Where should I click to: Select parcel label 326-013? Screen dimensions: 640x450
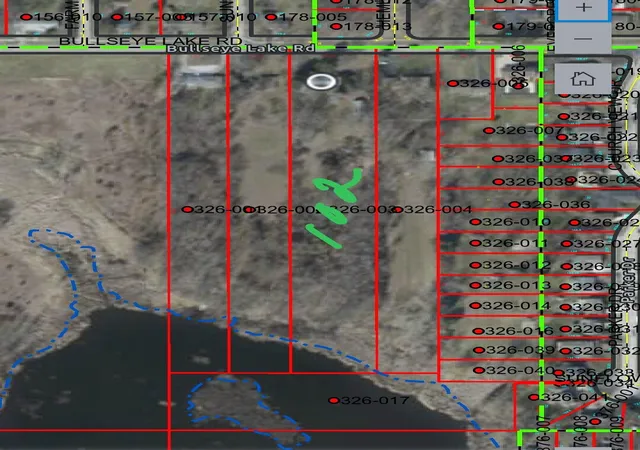(x=516, y=285)
